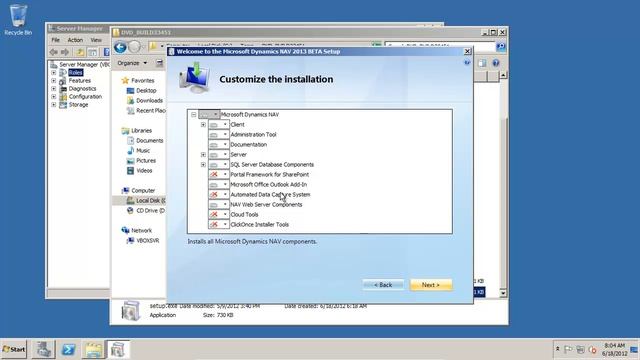The height and width of the screenshot is (360, 640).
Task: Collapse the Microsoft Dynamics NAV tree root
Action: (x=193, y=115)
